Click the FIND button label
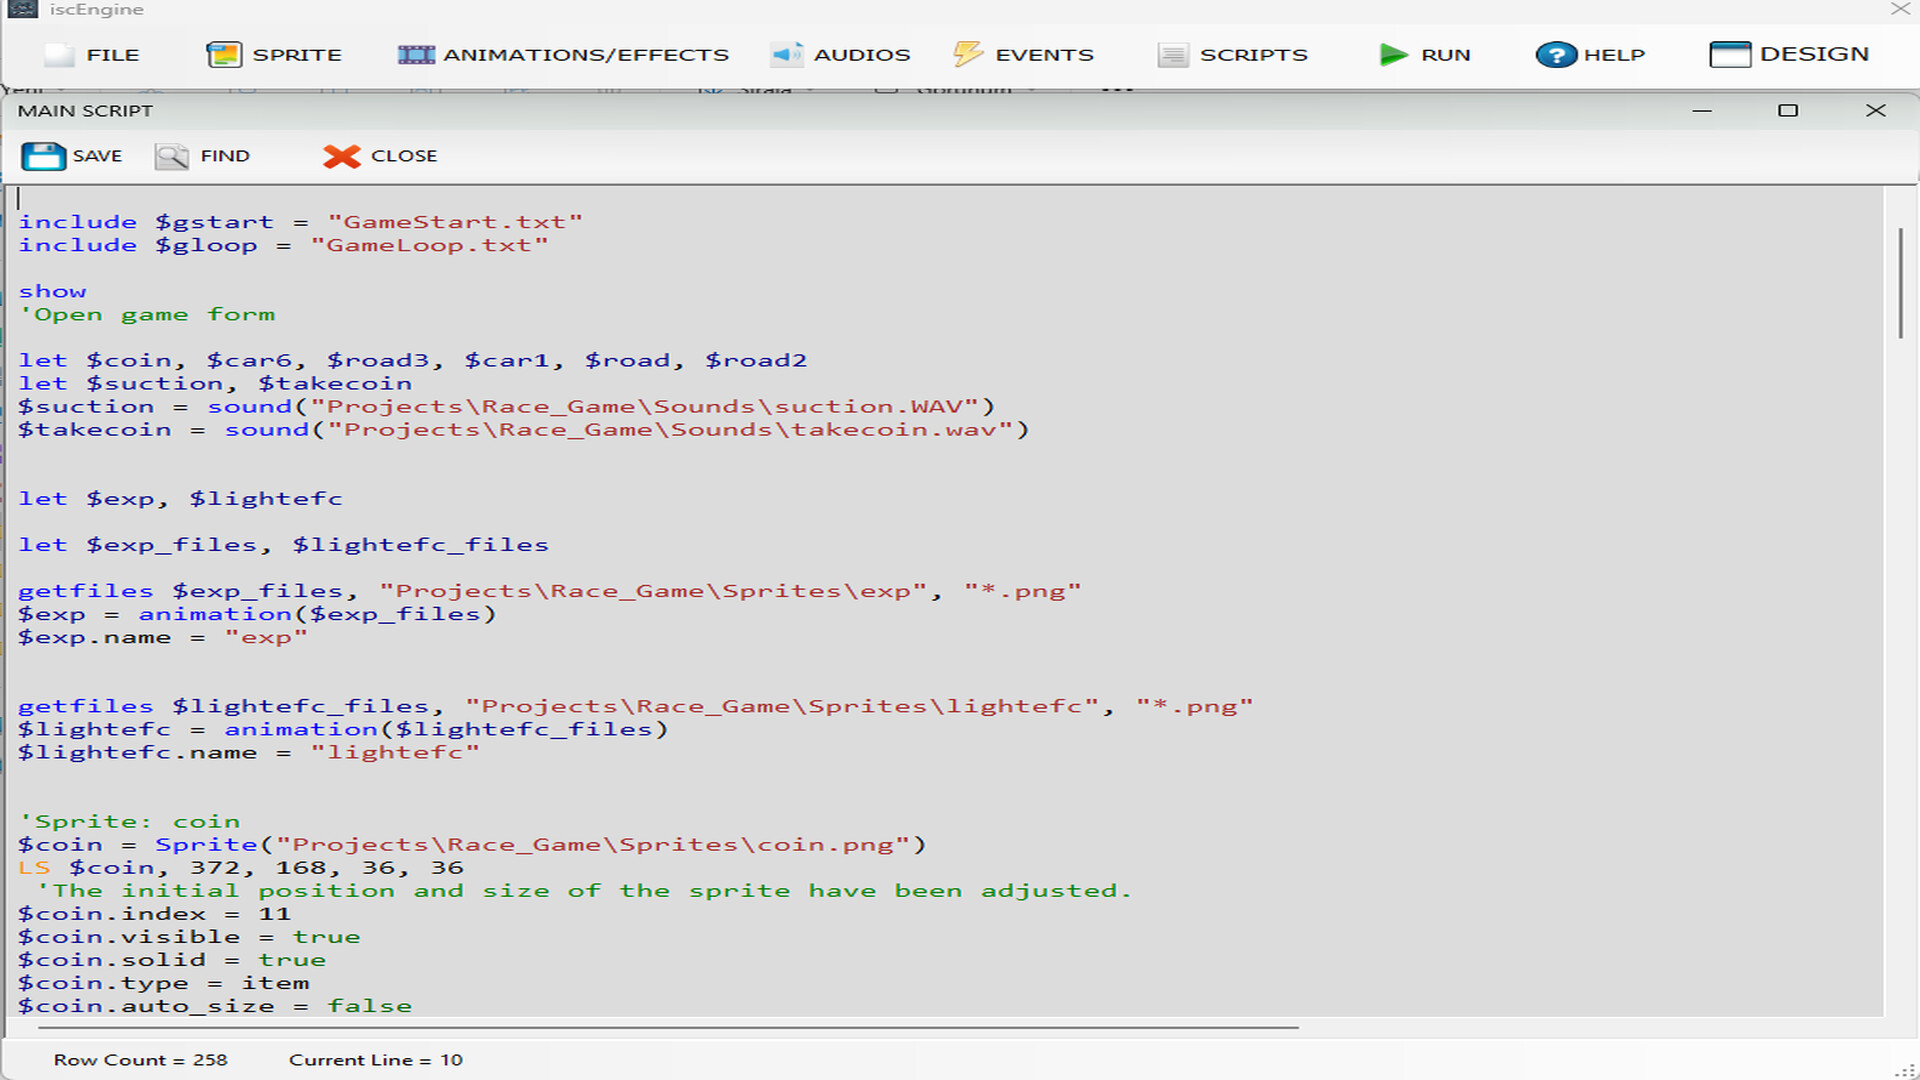 [226, 155]
